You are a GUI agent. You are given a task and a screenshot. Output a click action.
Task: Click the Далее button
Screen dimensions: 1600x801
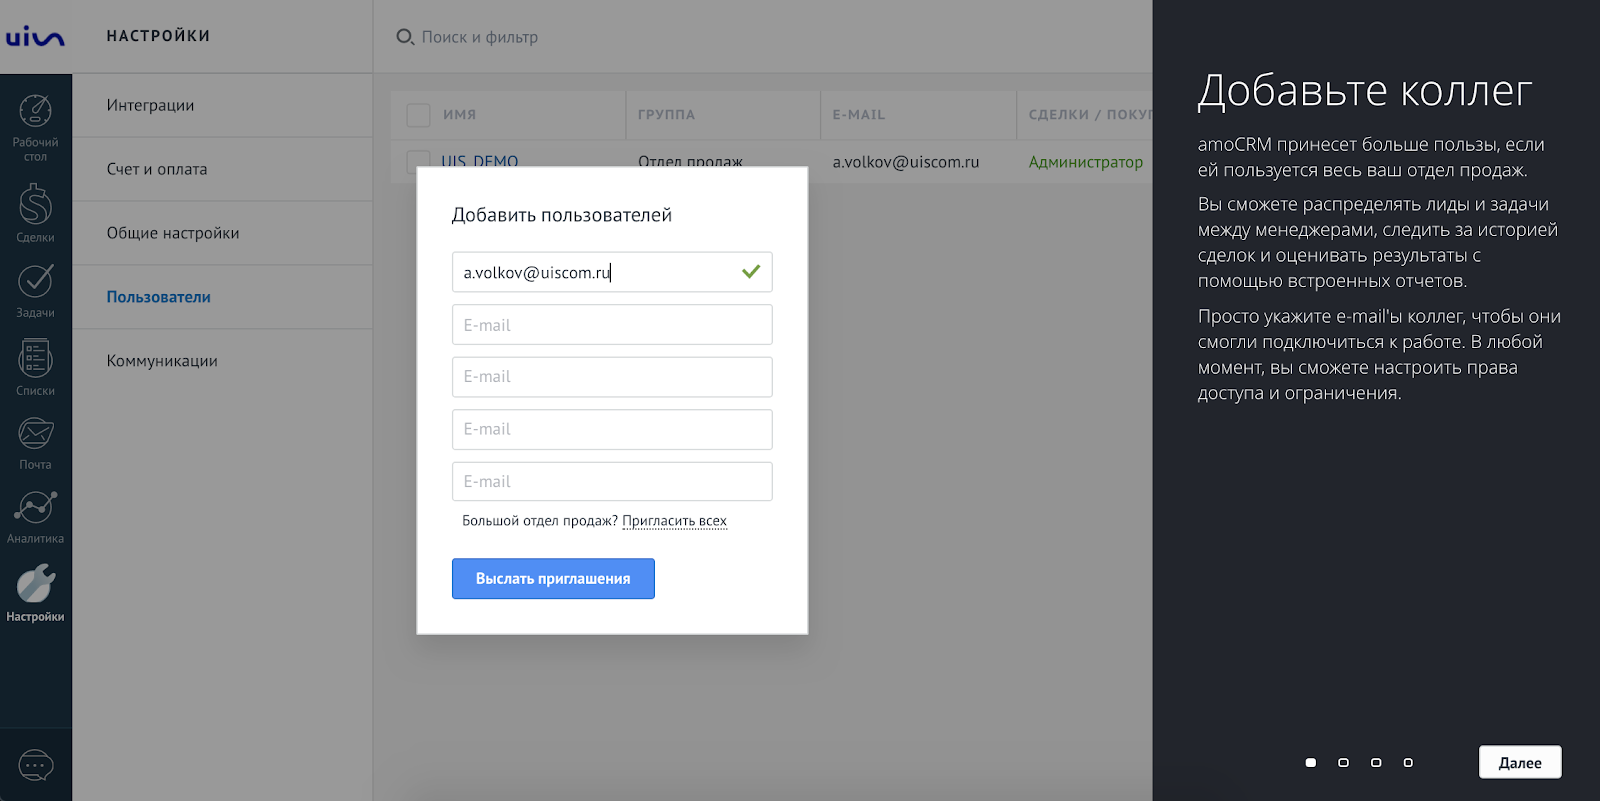(x=1520, y=762)
